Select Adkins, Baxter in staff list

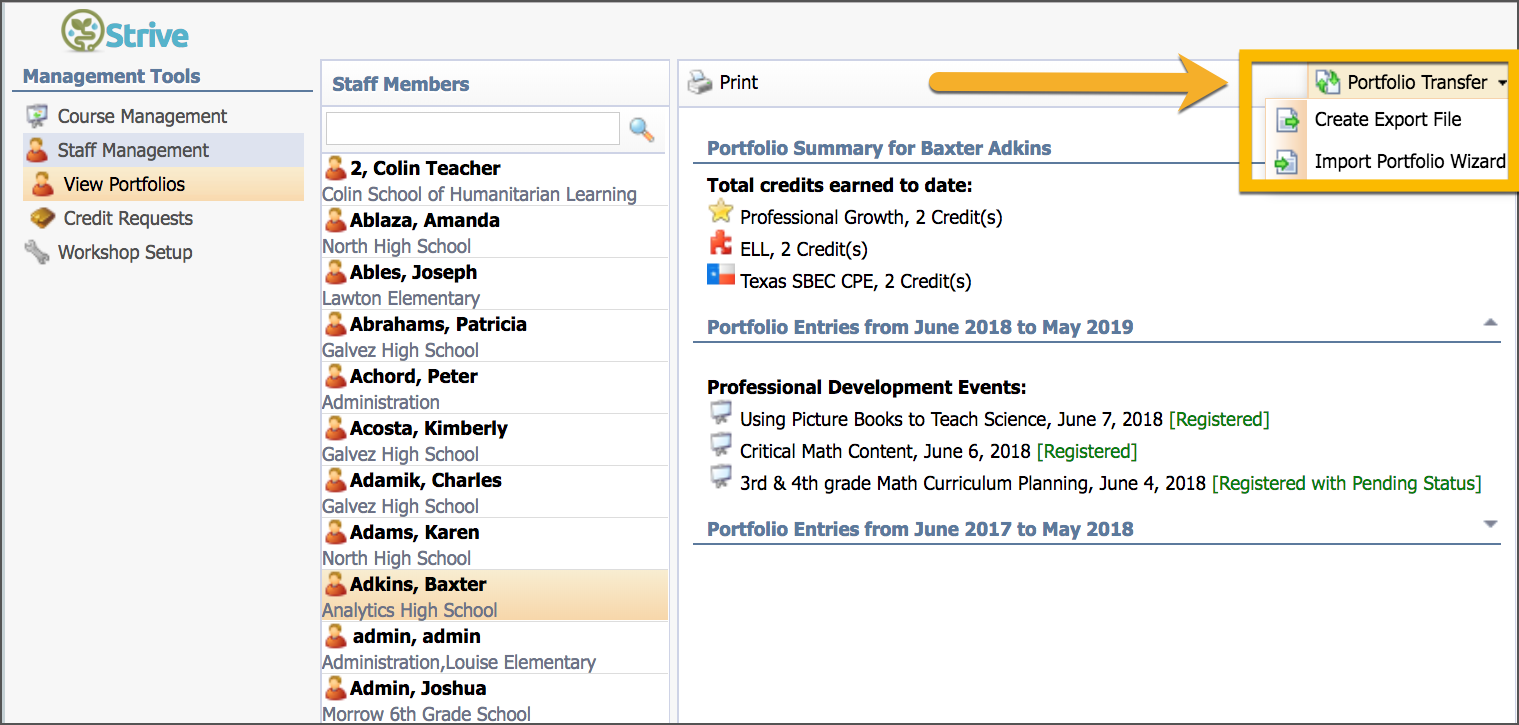click(495, 596)
